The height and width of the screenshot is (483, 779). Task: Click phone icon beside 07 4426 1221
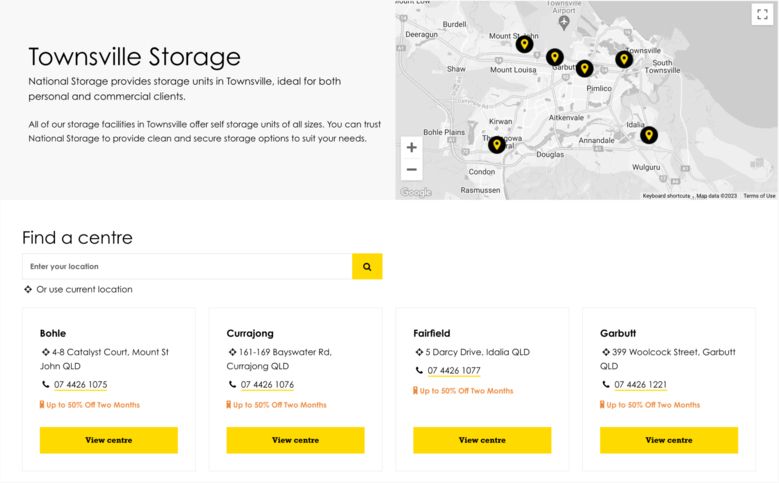point(606,384)
